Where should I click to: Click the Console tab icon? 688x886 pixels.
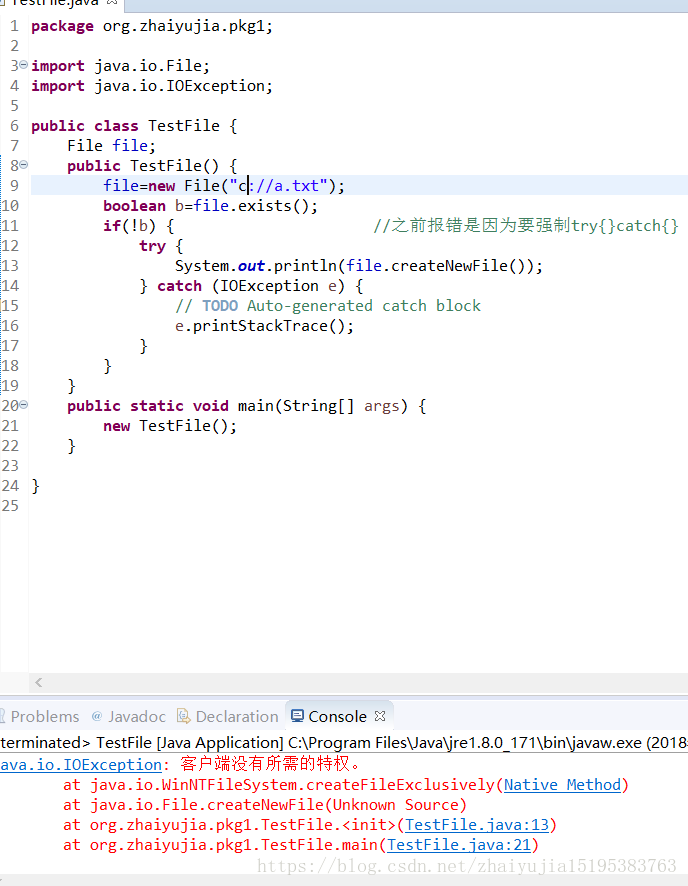click(x=297, y=716)
